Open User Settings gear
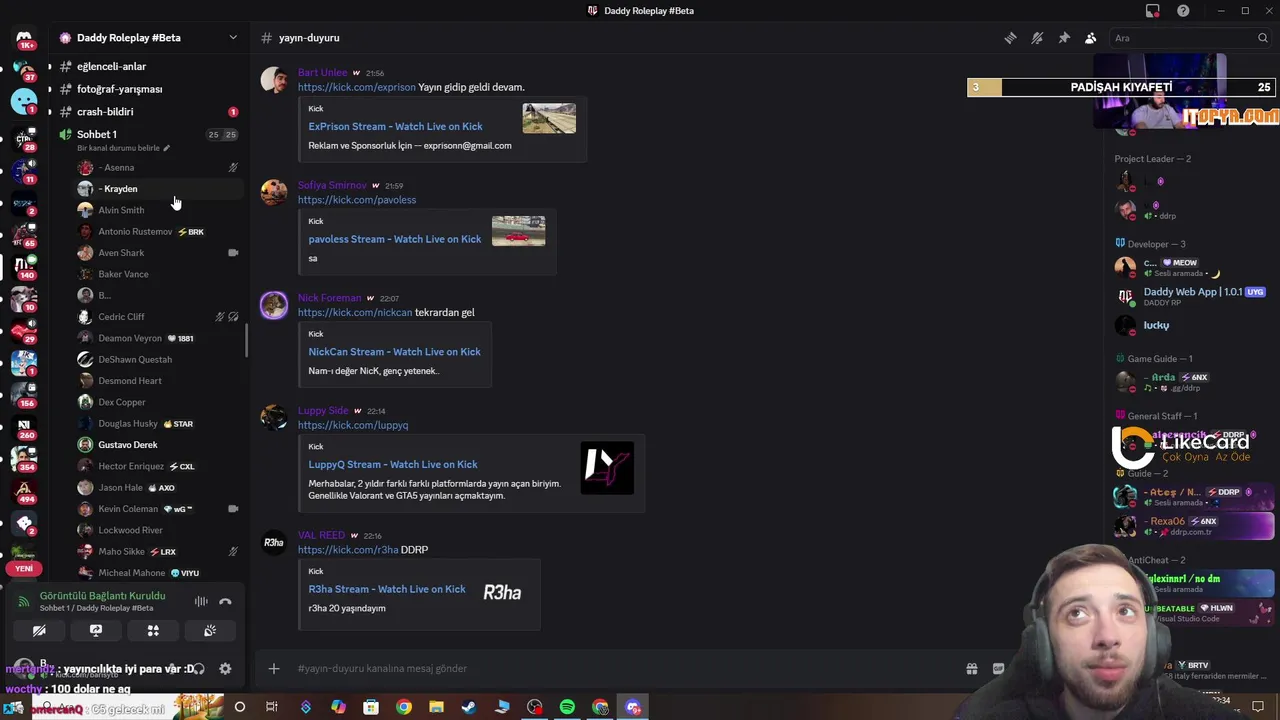 225,669
